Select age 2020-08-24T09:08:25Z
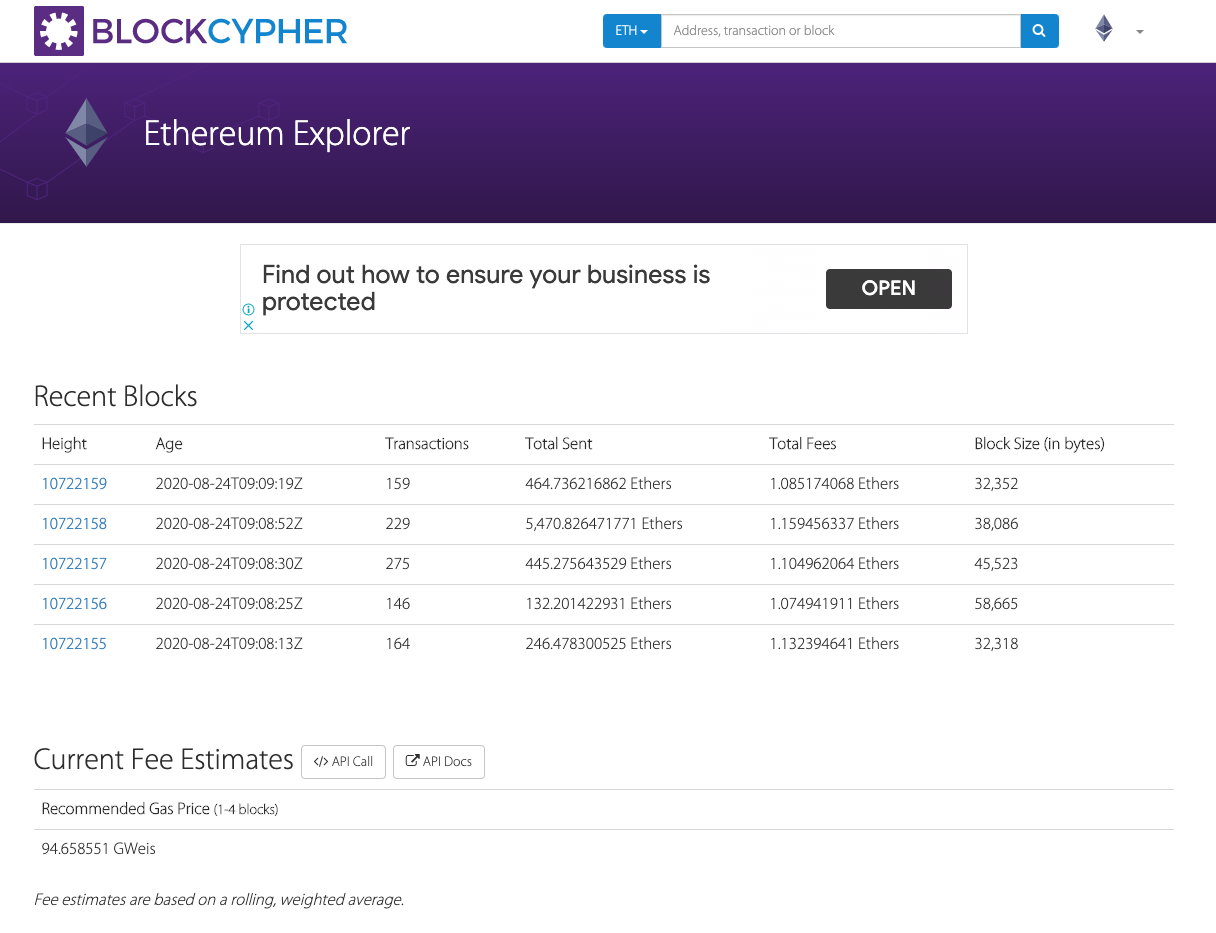Image resolution: width=1216 pixels, height=933 pixels. pos(229,604)
